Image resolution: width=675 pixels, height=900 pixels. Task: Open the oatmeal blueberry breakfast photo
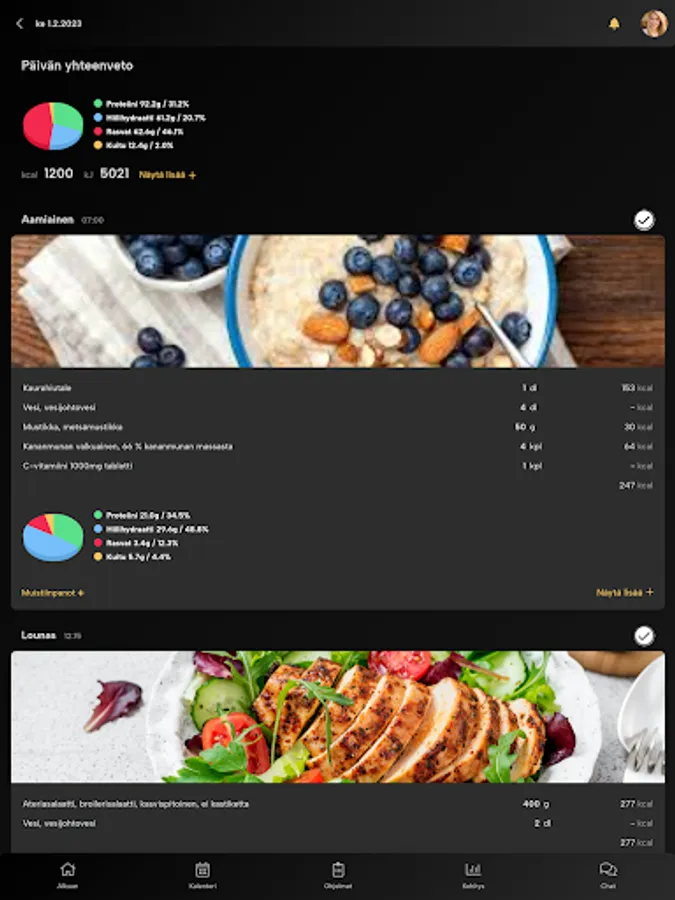[x=338, y=301]
